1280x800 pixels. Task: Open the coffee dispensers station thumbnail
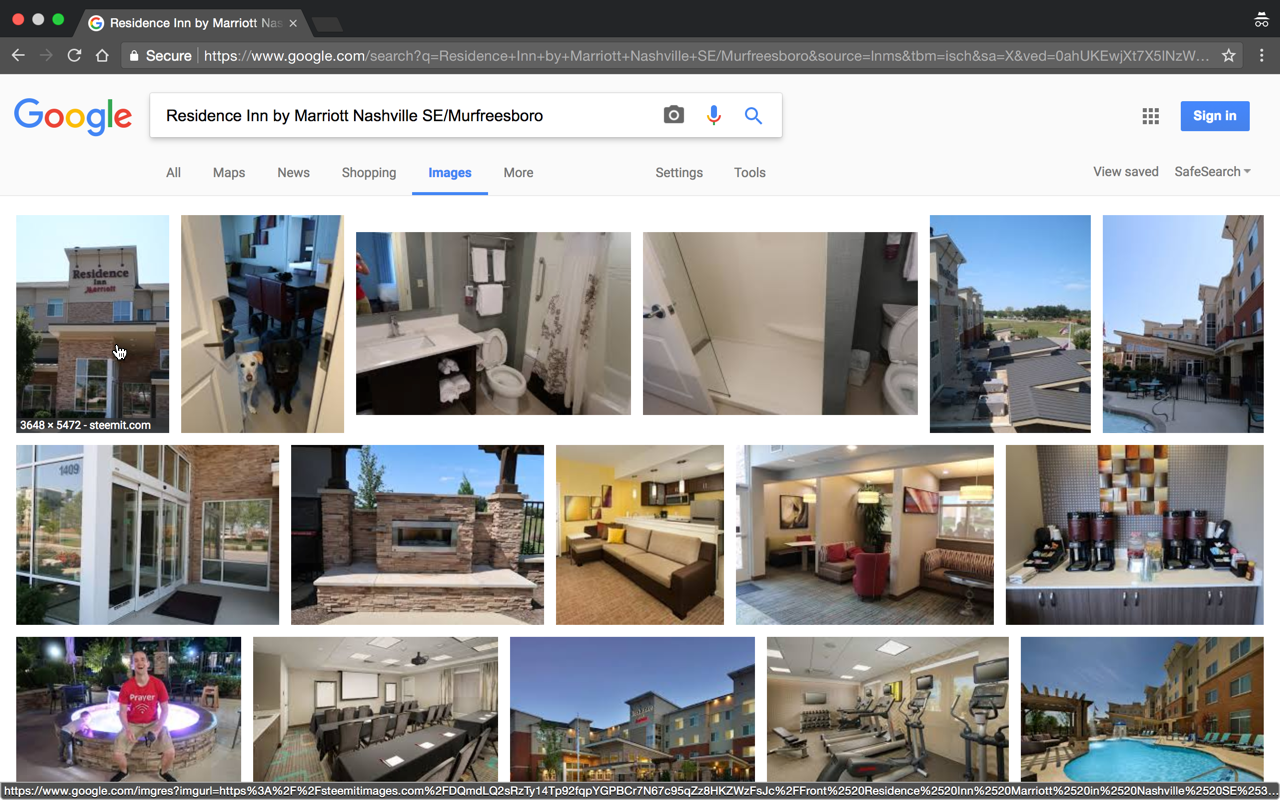pyautogui.click(x=1135, y=535)
